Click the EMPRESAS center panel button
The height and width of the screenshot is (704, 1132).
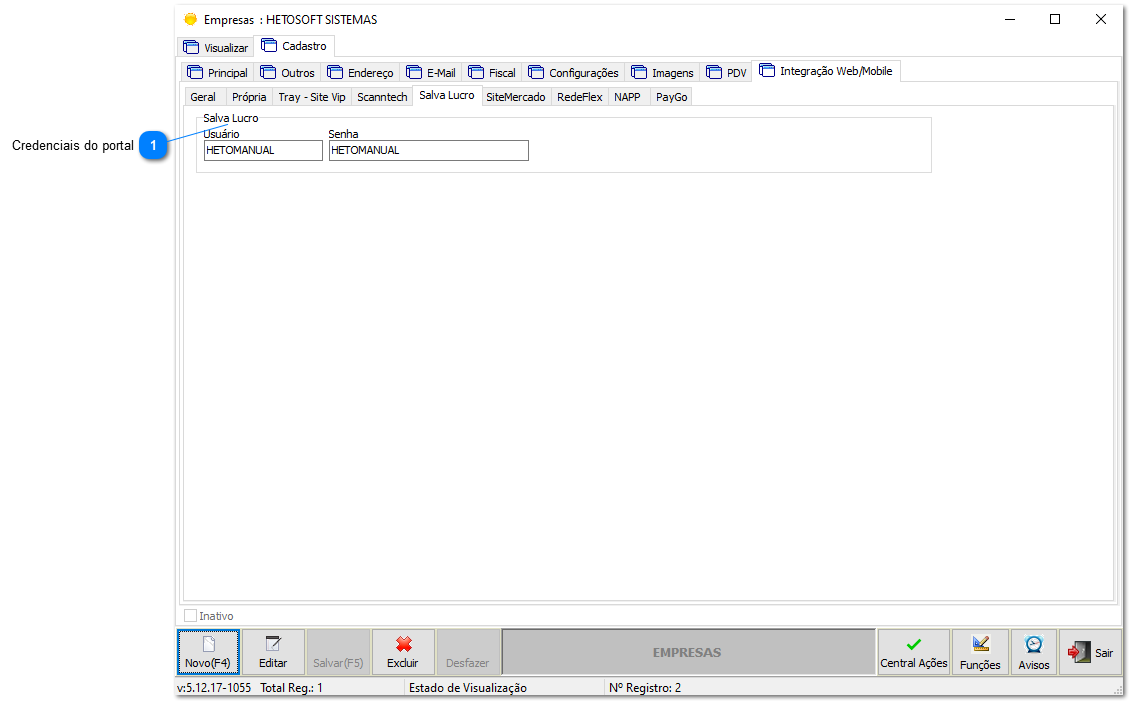687,652
